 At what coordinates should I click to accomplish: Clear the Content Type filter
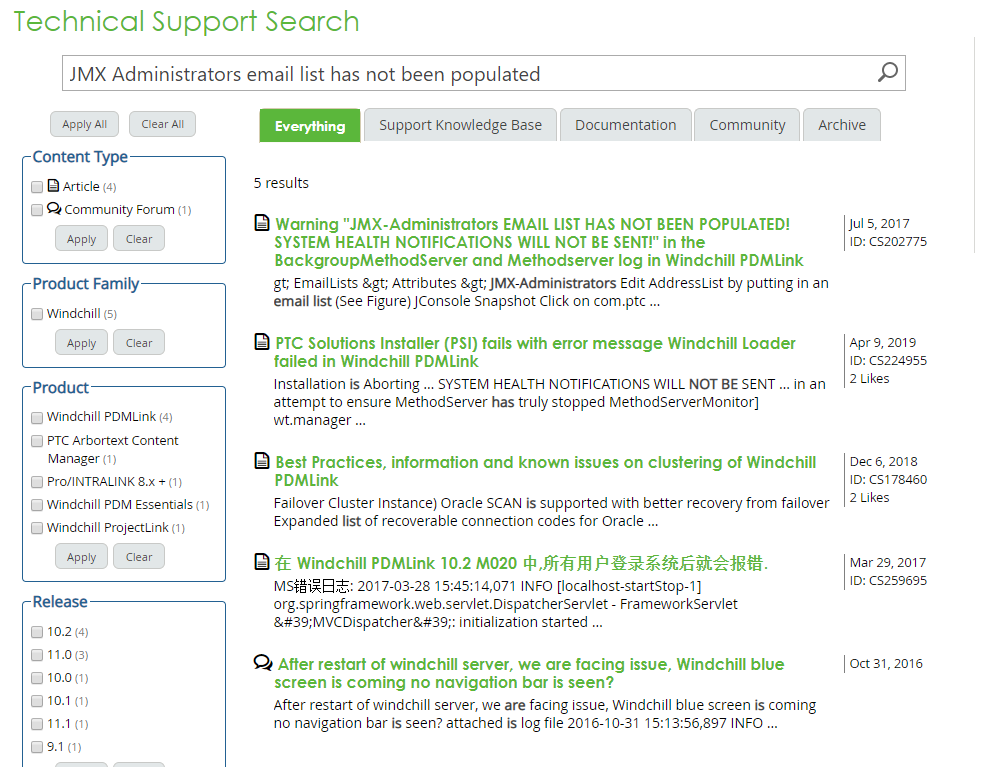tap(139, 239)
